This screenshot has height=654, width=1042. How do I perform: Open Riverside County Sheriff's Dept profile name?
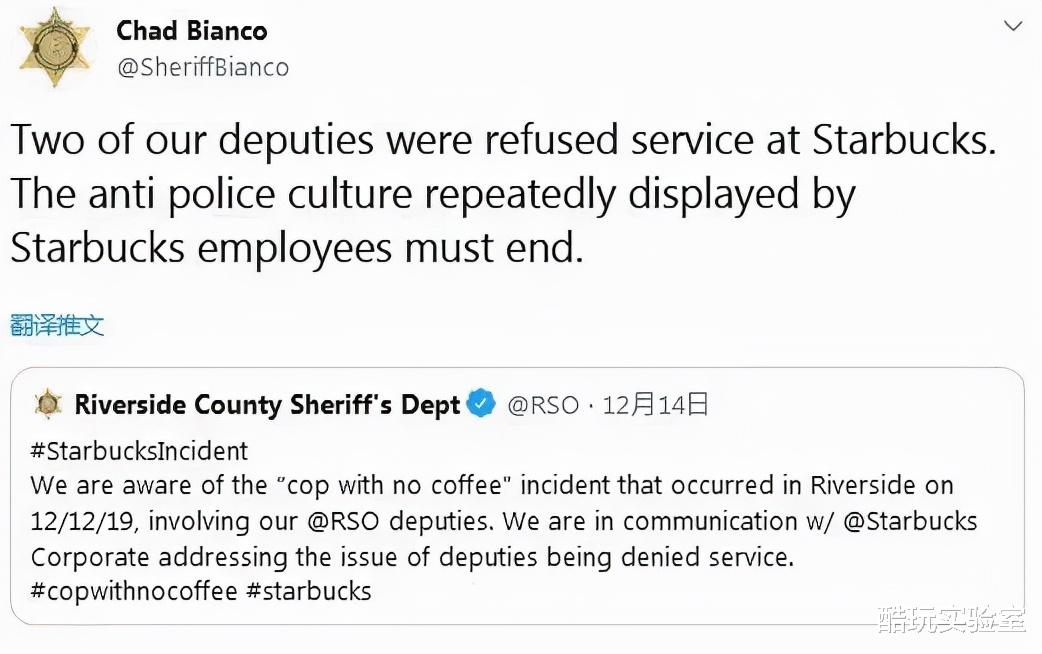[267, 405]
